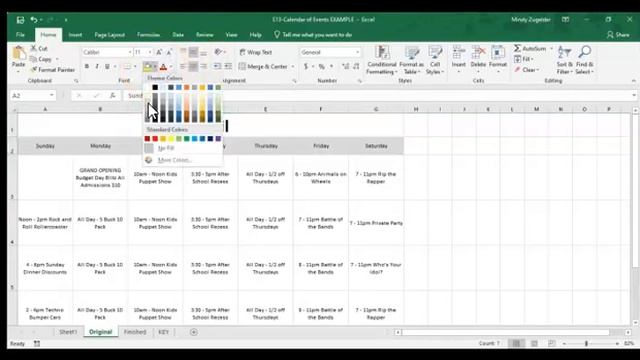Click the Decrease Indent icon

coord(217,67)
